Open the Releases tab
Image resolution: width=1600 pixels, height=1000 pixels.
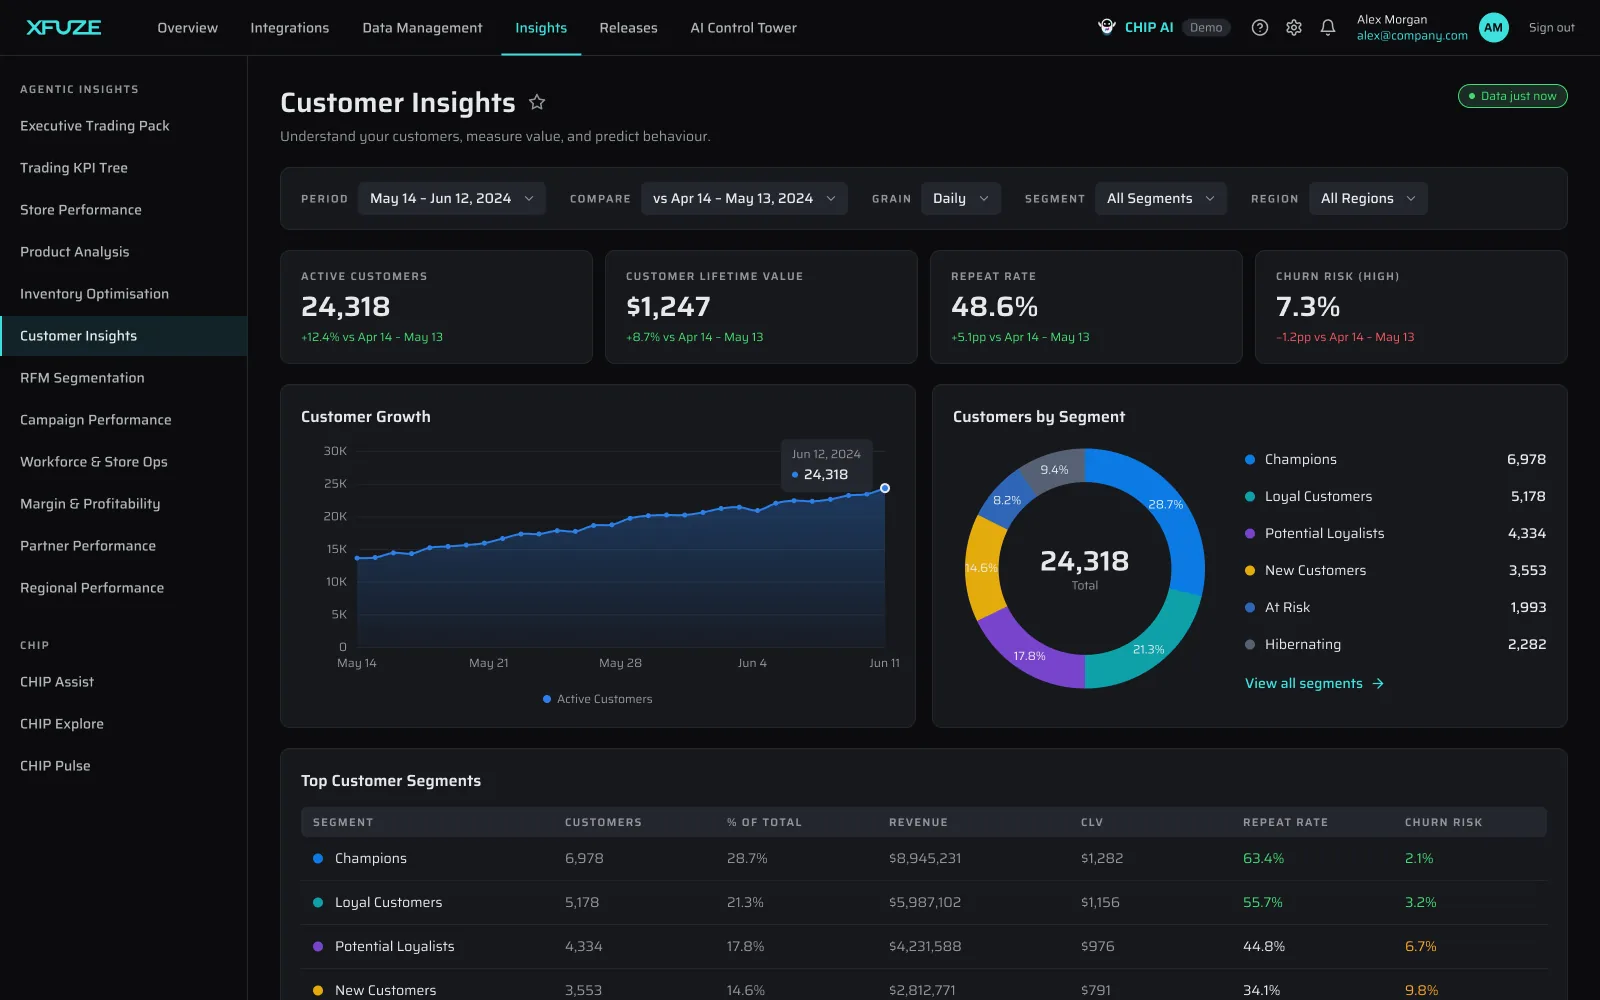pyautogui.click(x=628, y=28)
